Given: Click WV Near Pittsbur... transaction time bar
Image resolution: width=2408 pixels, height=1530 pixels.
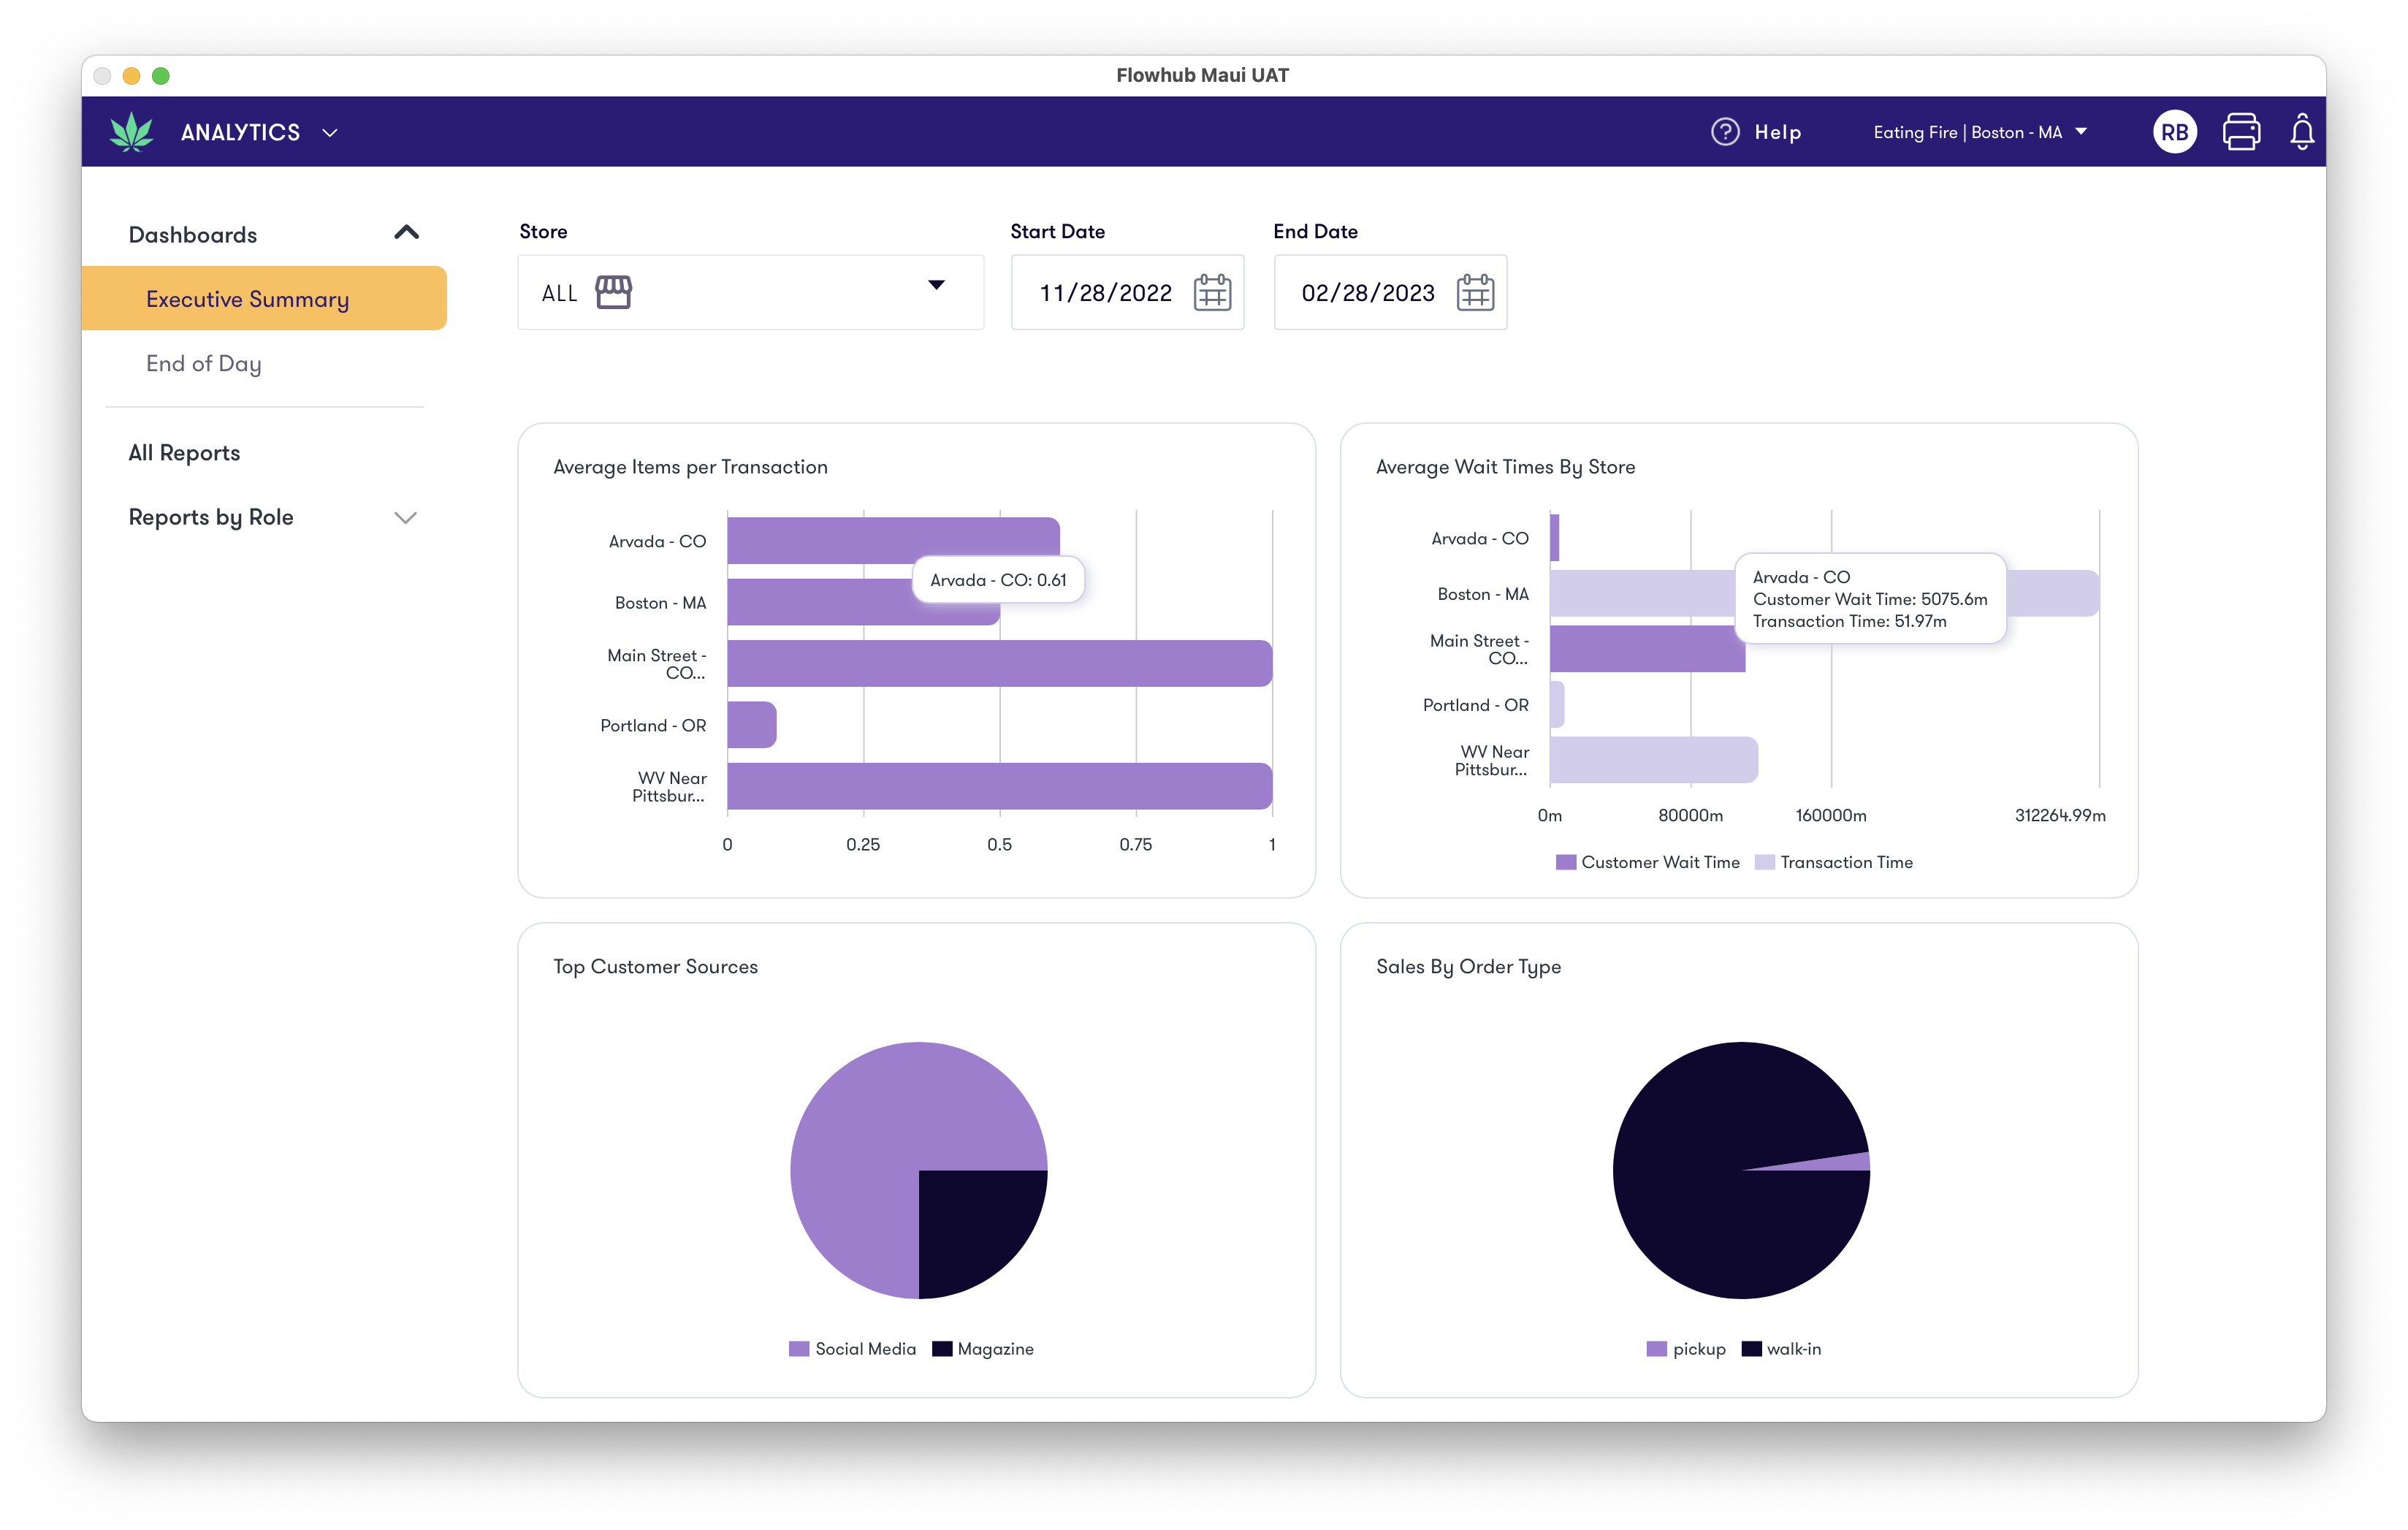Looking at the screenshot, I should (x=1653, y=760).
